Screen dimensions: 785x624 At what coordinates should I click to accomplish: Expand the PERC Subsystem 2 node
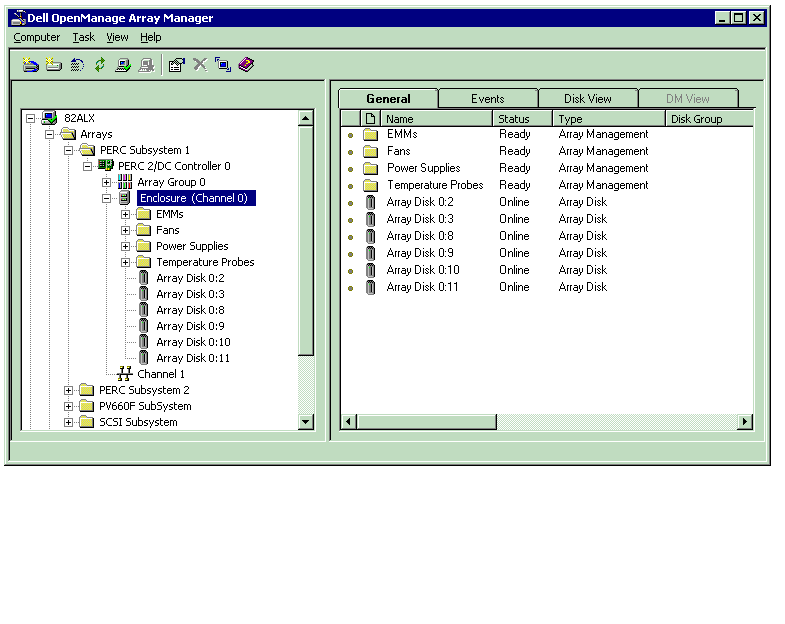pyautogui.click(x=69, y=390)
